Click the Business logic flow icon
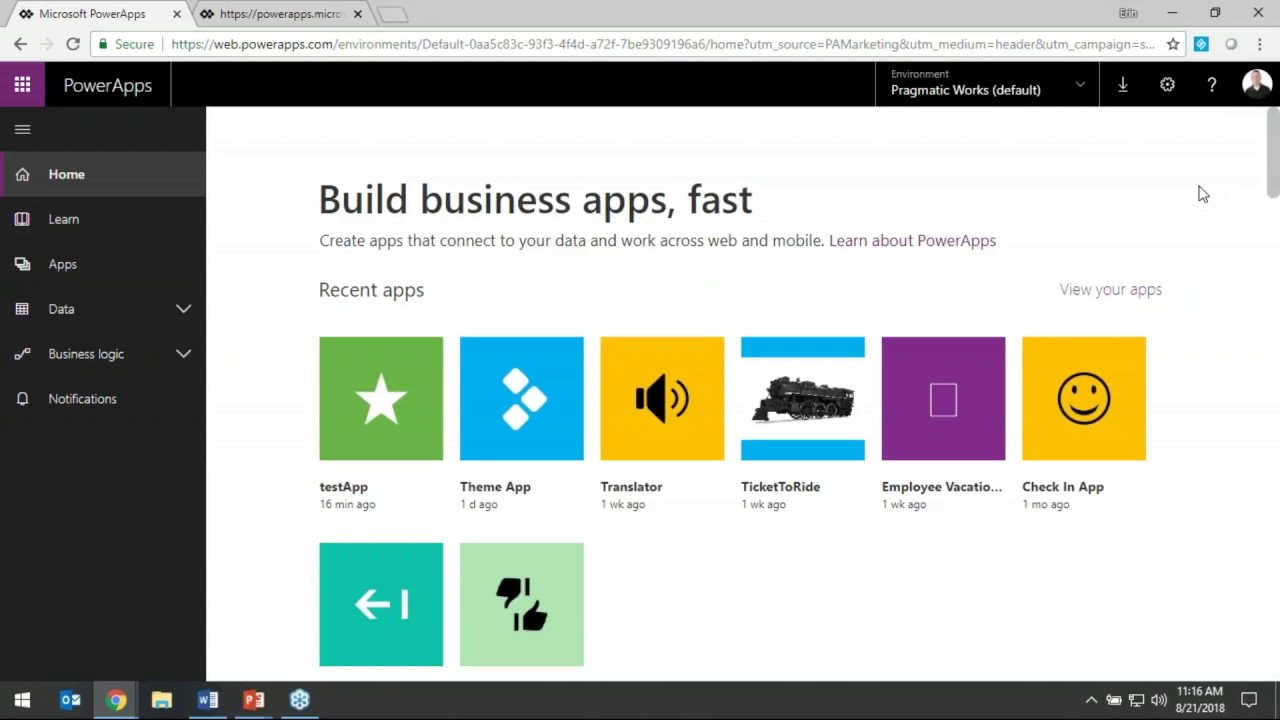The image size is (1280, 720). point(22,354)
